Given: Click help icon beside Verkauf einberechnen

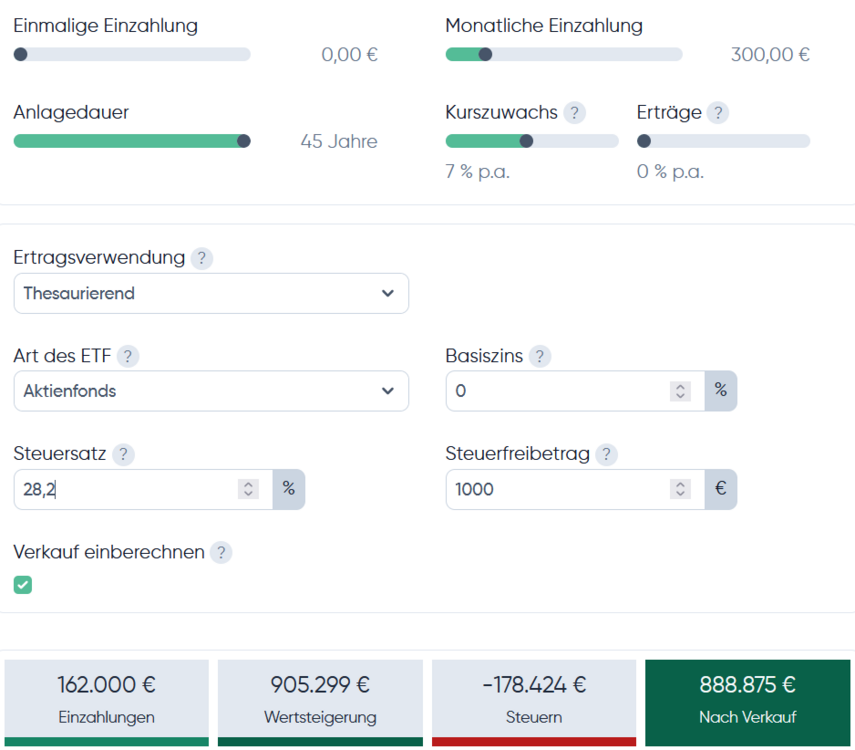Looking at the screenshot, I should (221, 552).
